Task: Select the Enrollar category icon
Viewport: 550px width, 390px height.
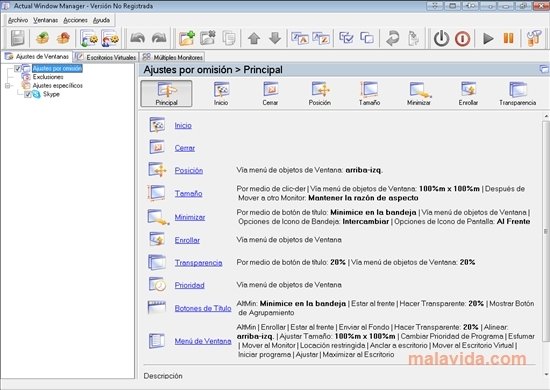Action: point(468,94)
